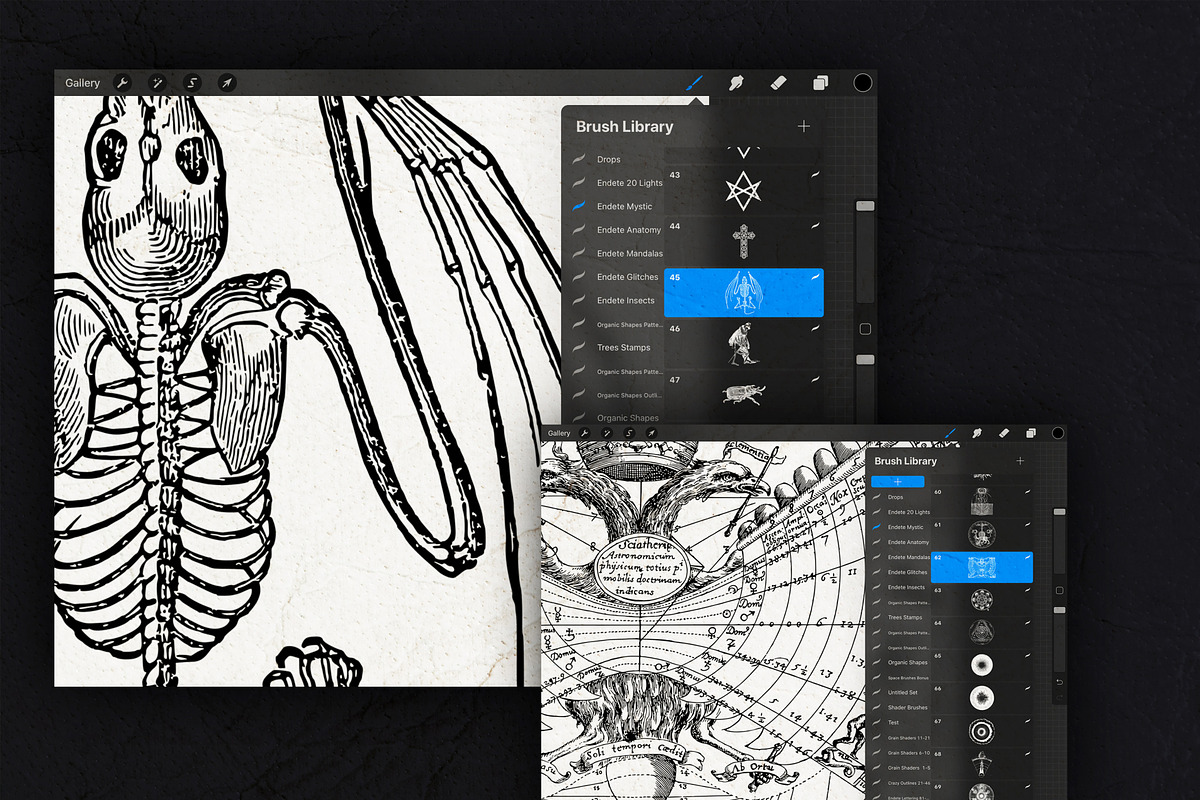Choose brush 47 beetle stamp

pyautogui.click(x=744, y=394)
